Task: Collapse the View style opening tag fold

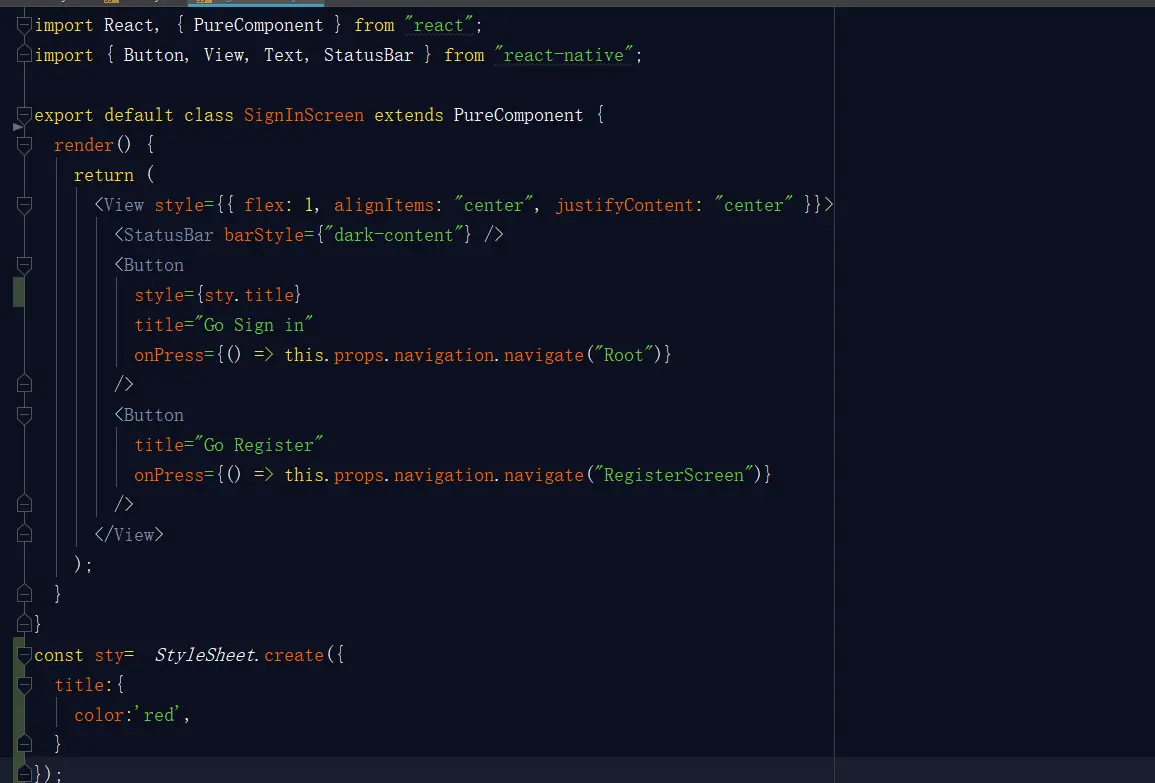Action: coord(24,206)
